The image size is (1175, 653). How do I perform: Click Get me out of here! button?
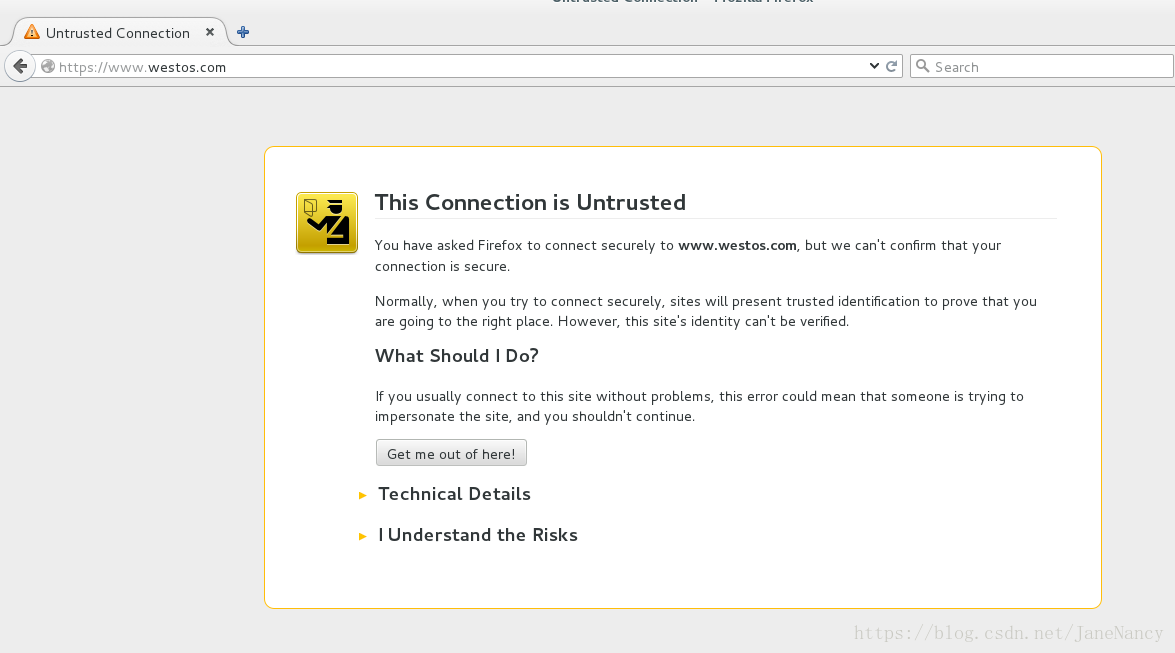451,453
